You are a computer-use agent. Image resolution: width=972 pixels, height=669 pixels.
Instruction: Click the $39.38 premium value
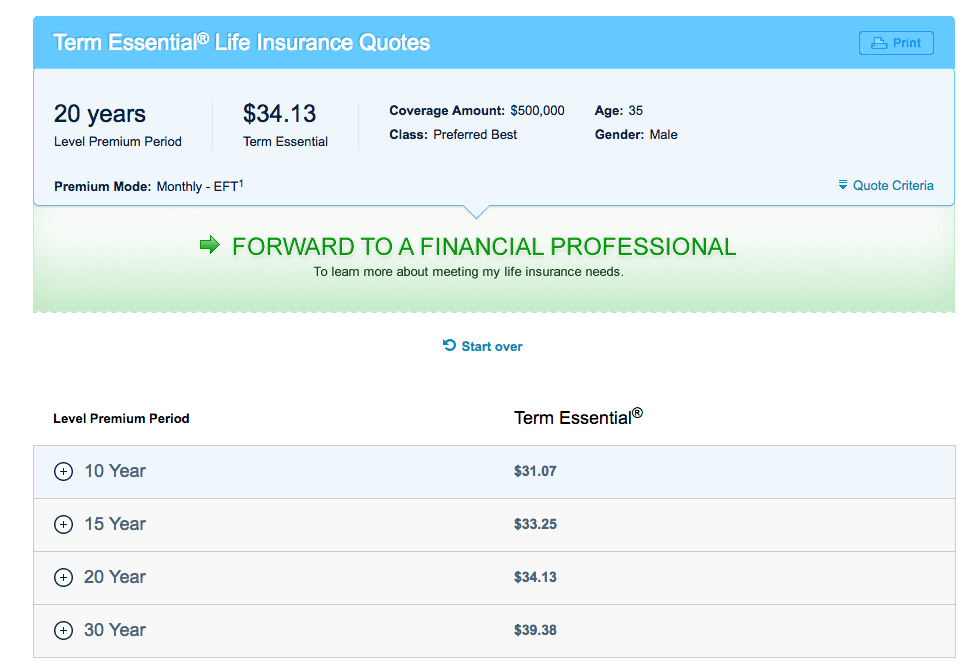pos(535,630)
